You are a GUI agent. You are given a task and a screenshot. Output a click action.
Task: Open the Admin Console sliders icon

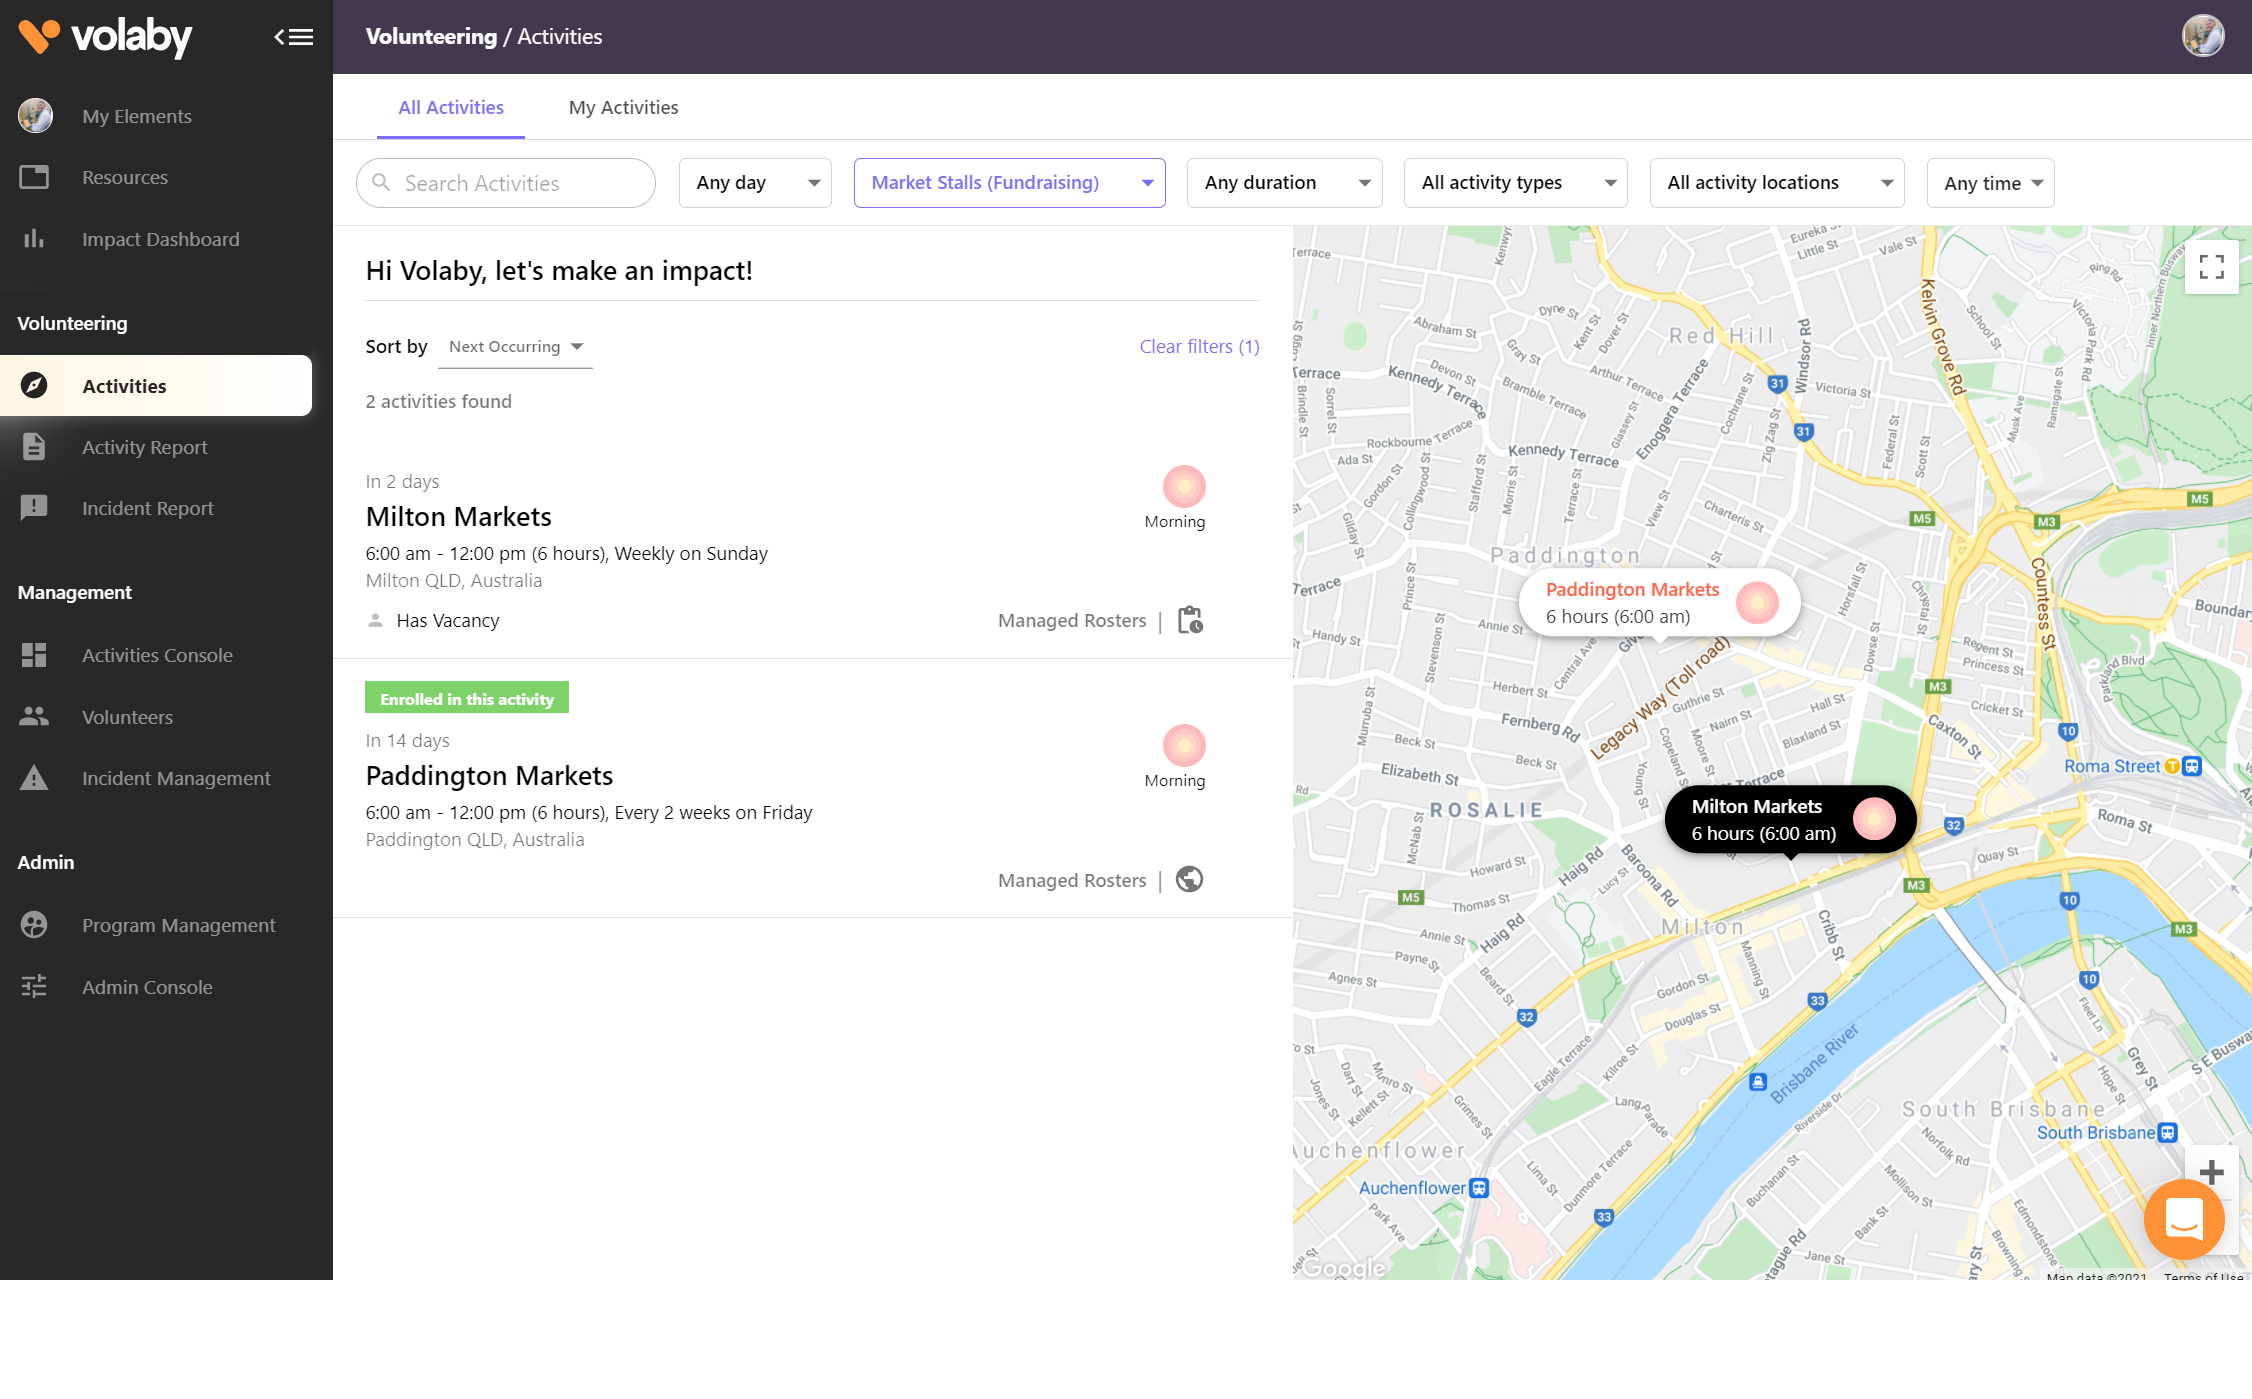[35, 986]
